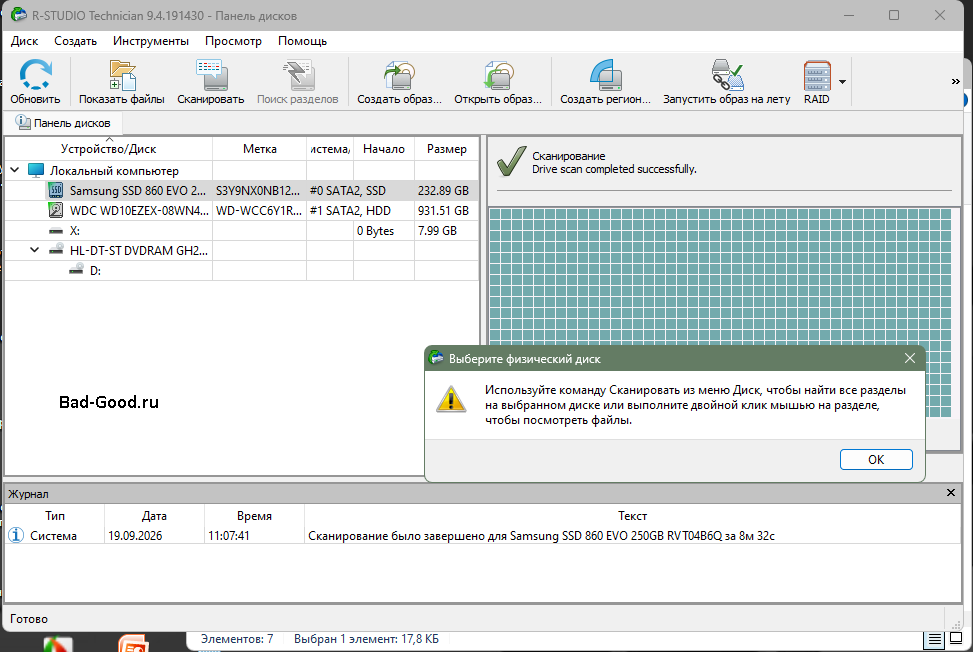Image resolution: width=973 pixels, height=652 pixels.
Task: Collapse HL-DT-ST DVDRAM tree node
Action: [35, 249]
